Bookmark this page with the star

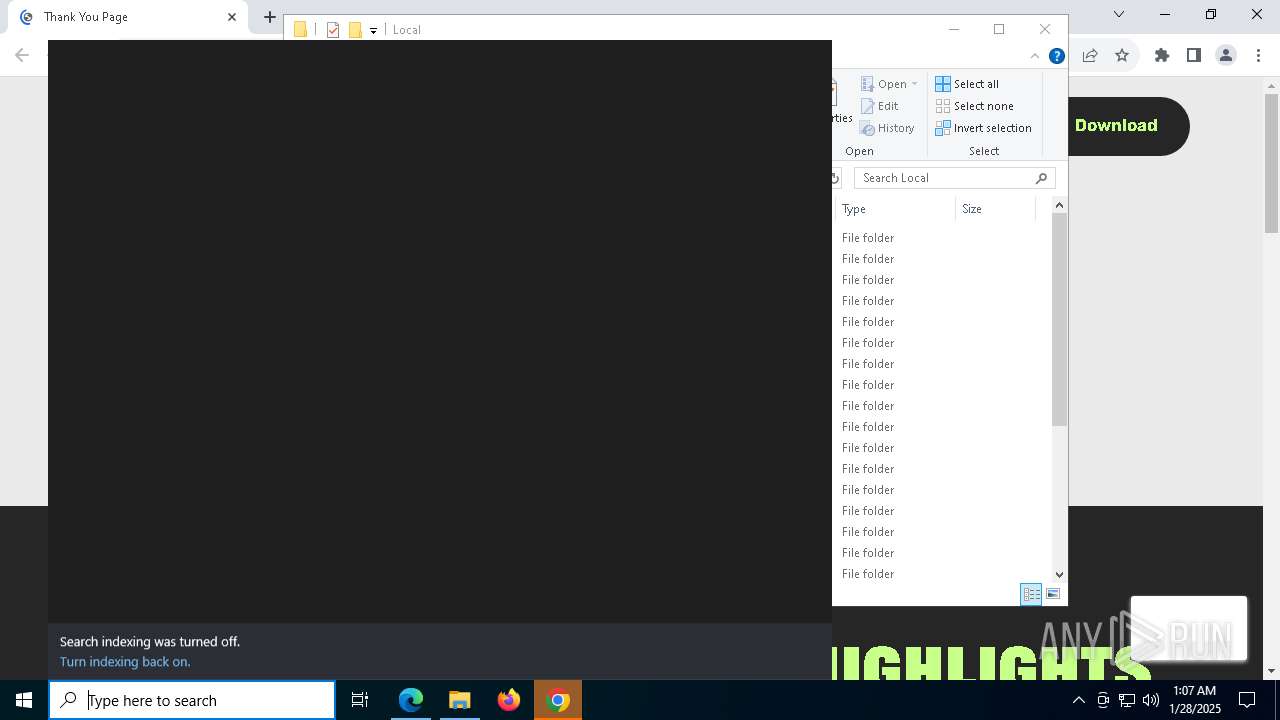(x=1122, y=56)
